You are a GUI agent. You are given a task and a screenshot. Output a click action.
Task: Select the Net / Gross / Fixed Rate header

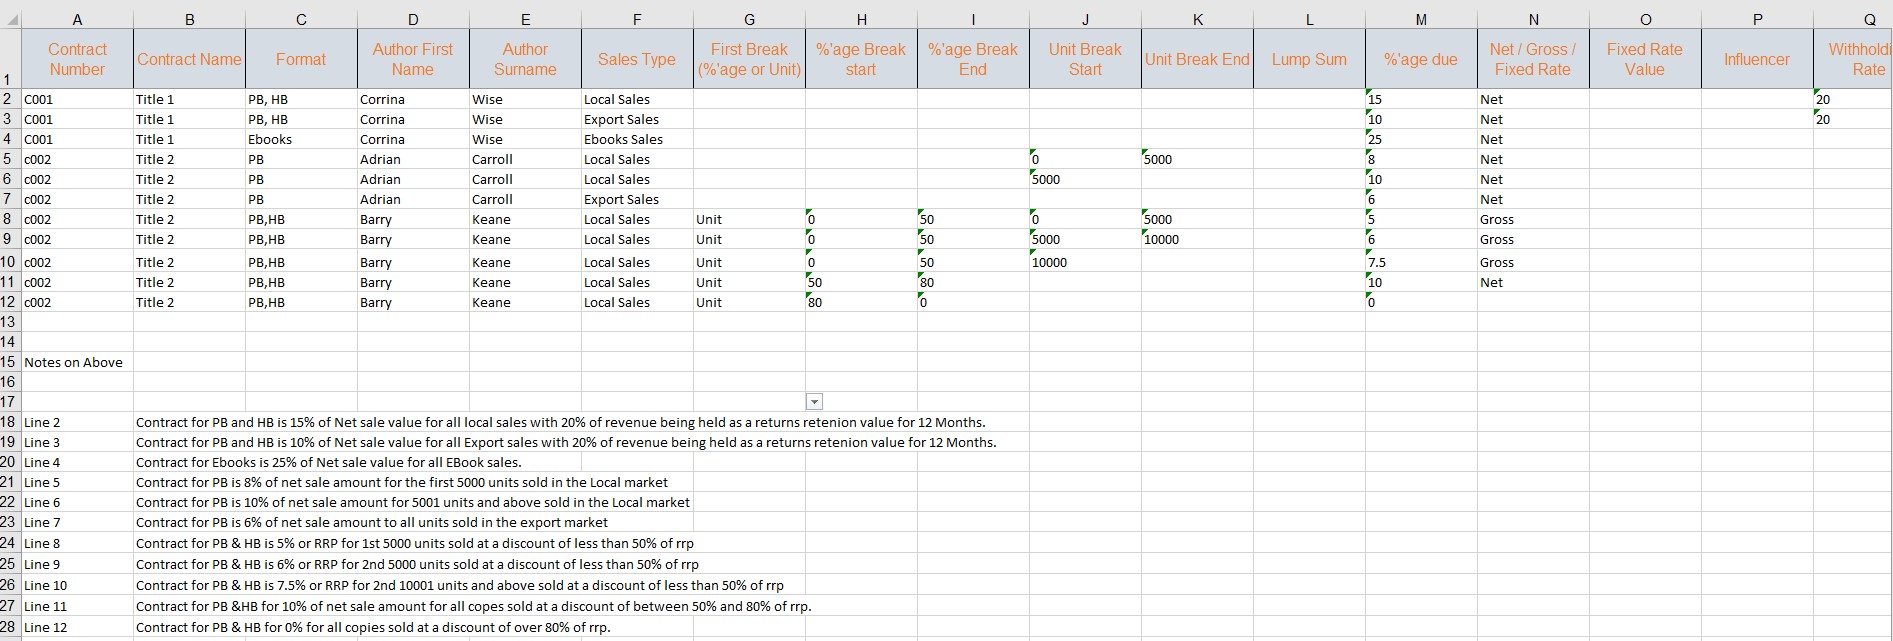(1532, 59)
